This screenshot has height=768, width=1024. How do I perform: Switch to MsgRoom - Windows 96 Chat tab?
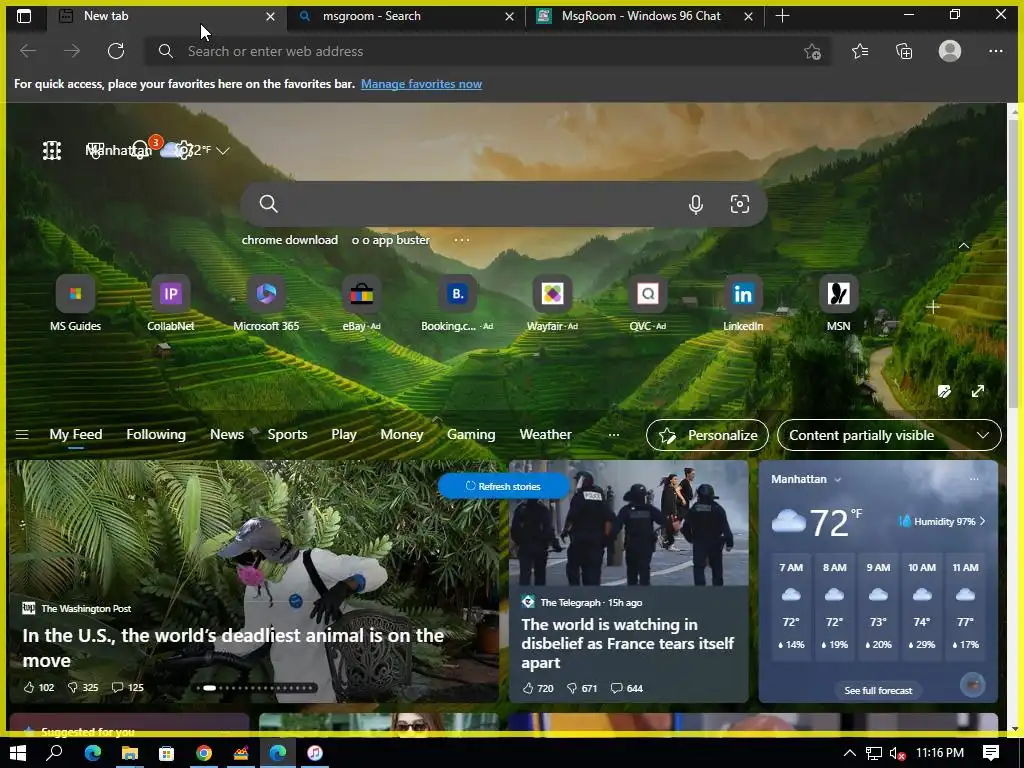(x=645, y=16)
